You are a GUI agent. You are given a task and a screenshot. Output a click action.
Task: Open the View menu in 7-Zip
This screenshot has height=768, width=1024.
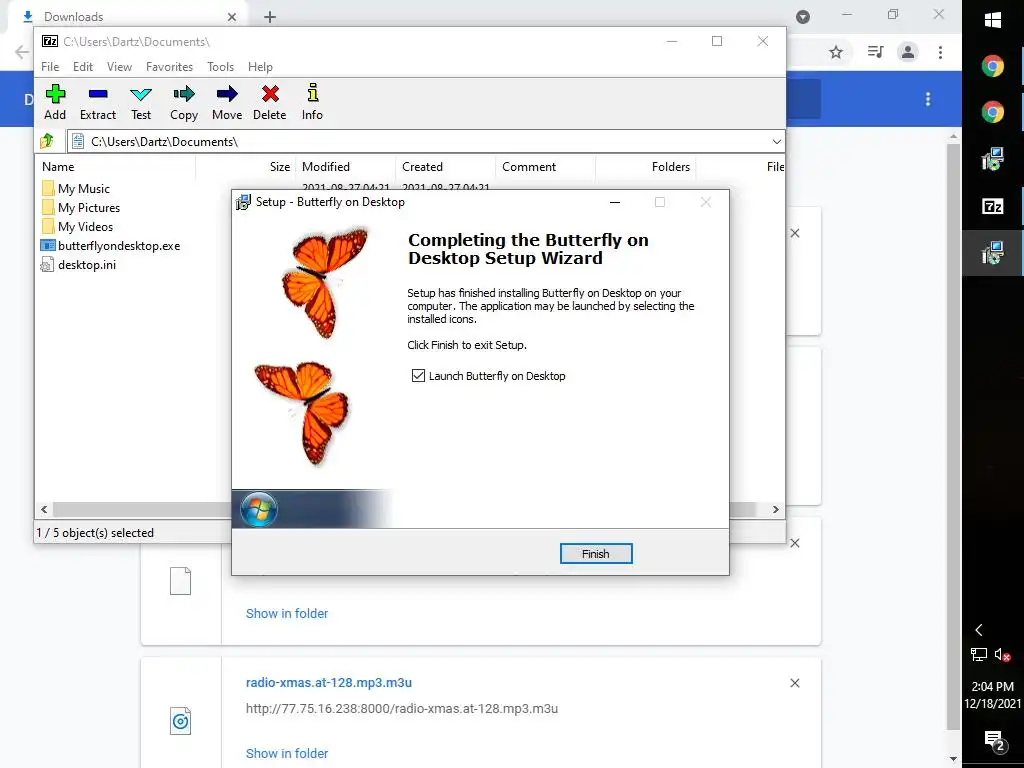[120, 67]
